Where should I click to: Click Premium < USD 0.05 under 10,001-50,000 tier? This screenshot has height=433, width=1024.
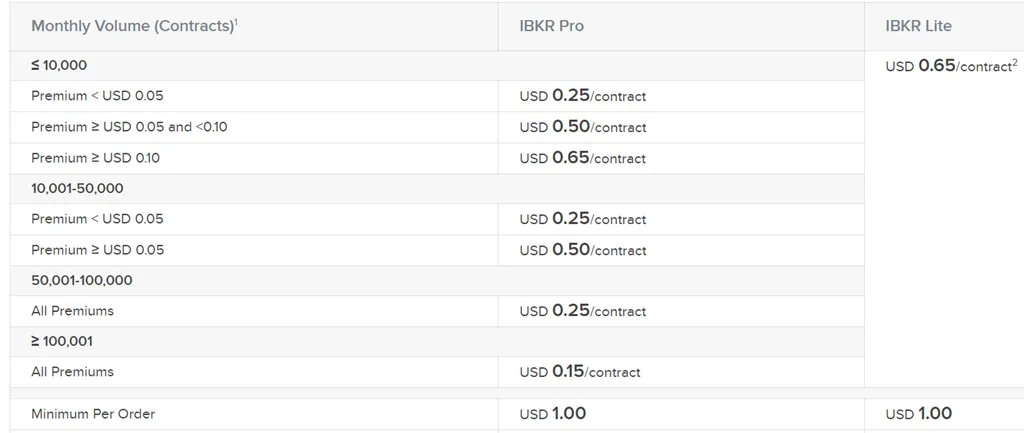[97, 219]
